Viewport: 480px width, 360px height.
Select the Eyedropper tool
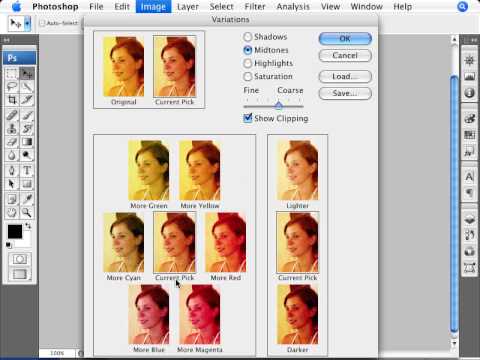coord(27,199)
